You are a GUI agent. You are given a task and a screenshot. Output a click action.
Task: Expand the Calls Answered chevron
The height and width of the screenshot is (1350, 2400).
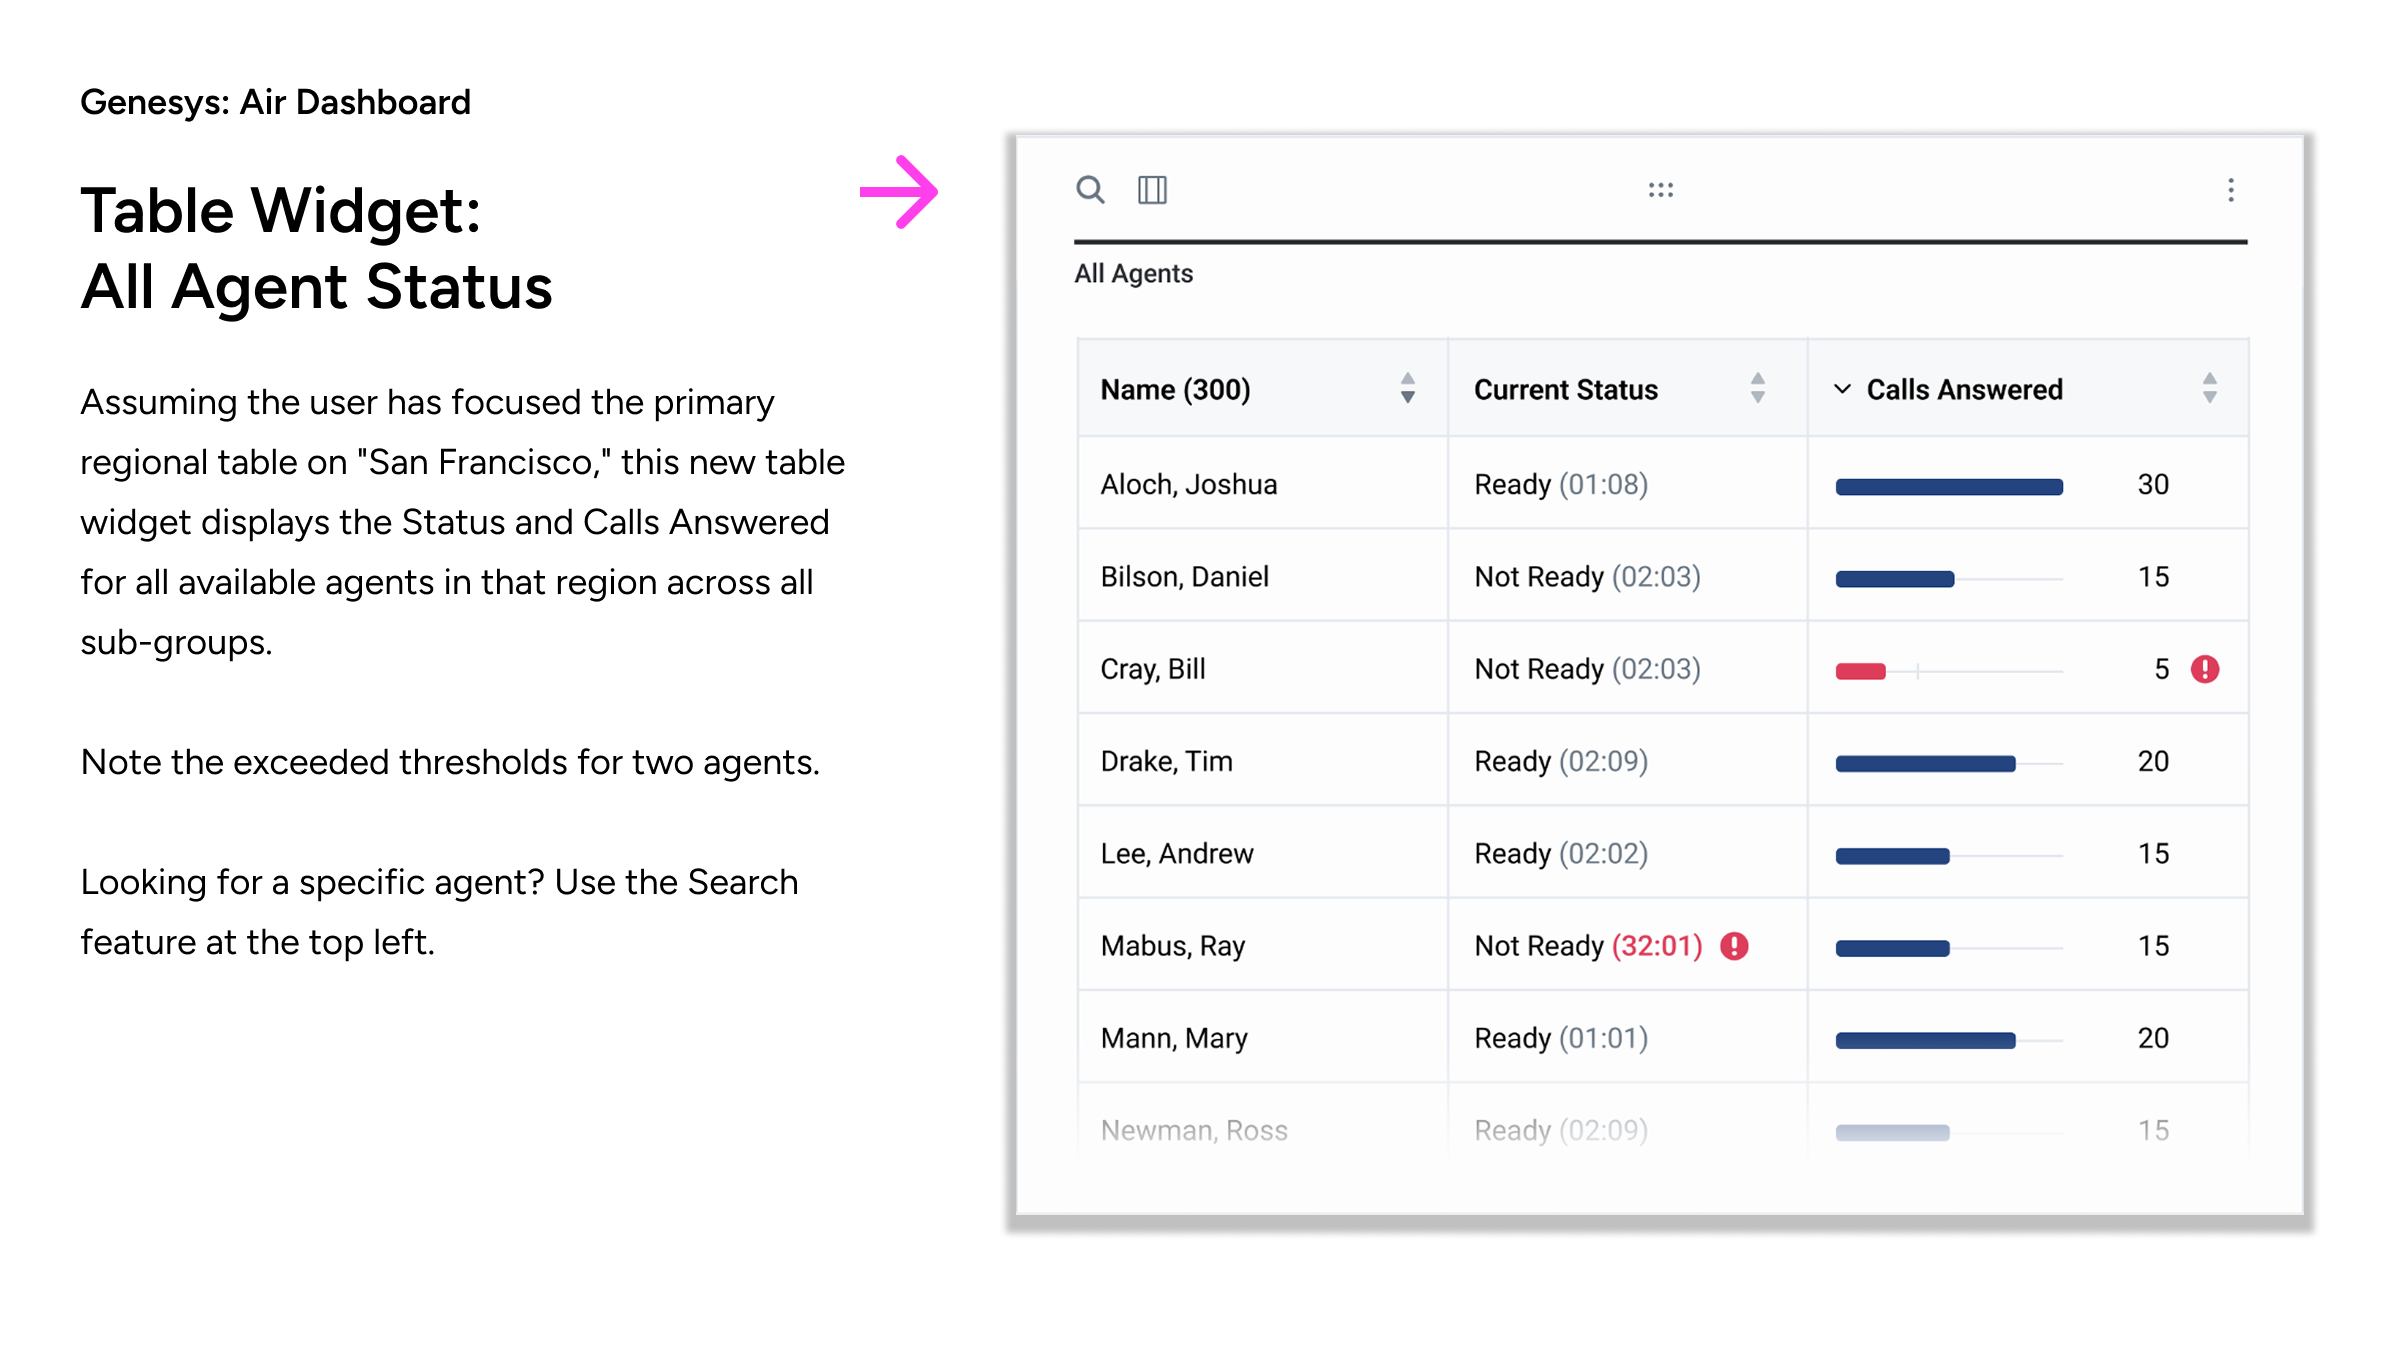(1842, 389)
